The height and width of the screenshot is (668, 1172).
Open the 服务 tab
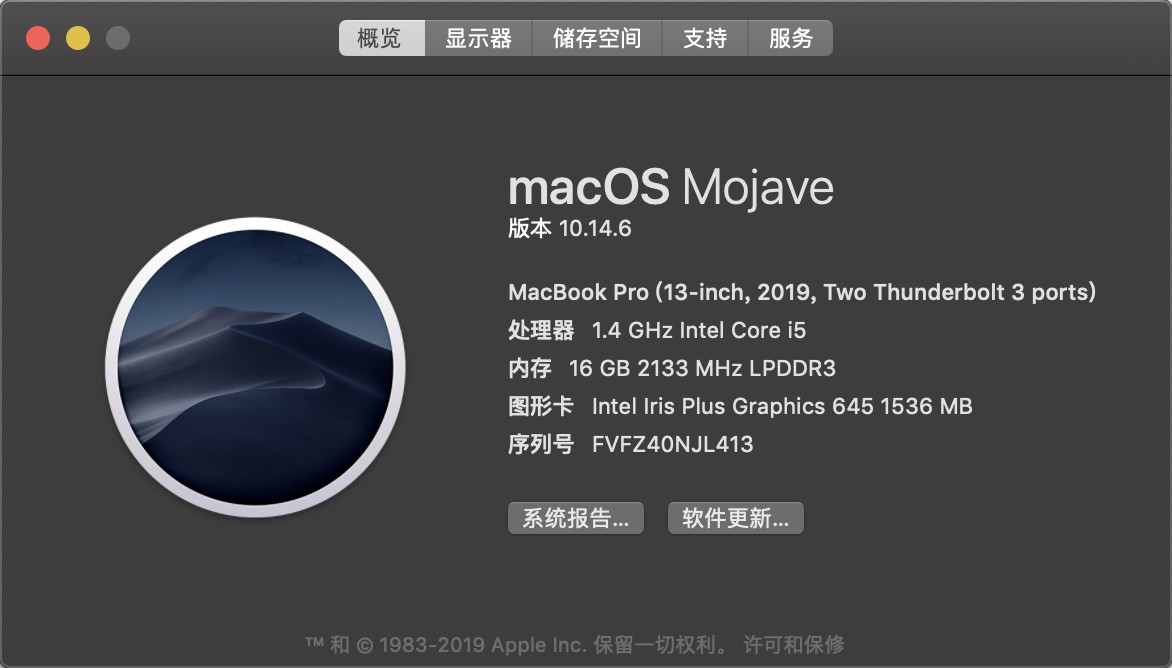point(790,38)
